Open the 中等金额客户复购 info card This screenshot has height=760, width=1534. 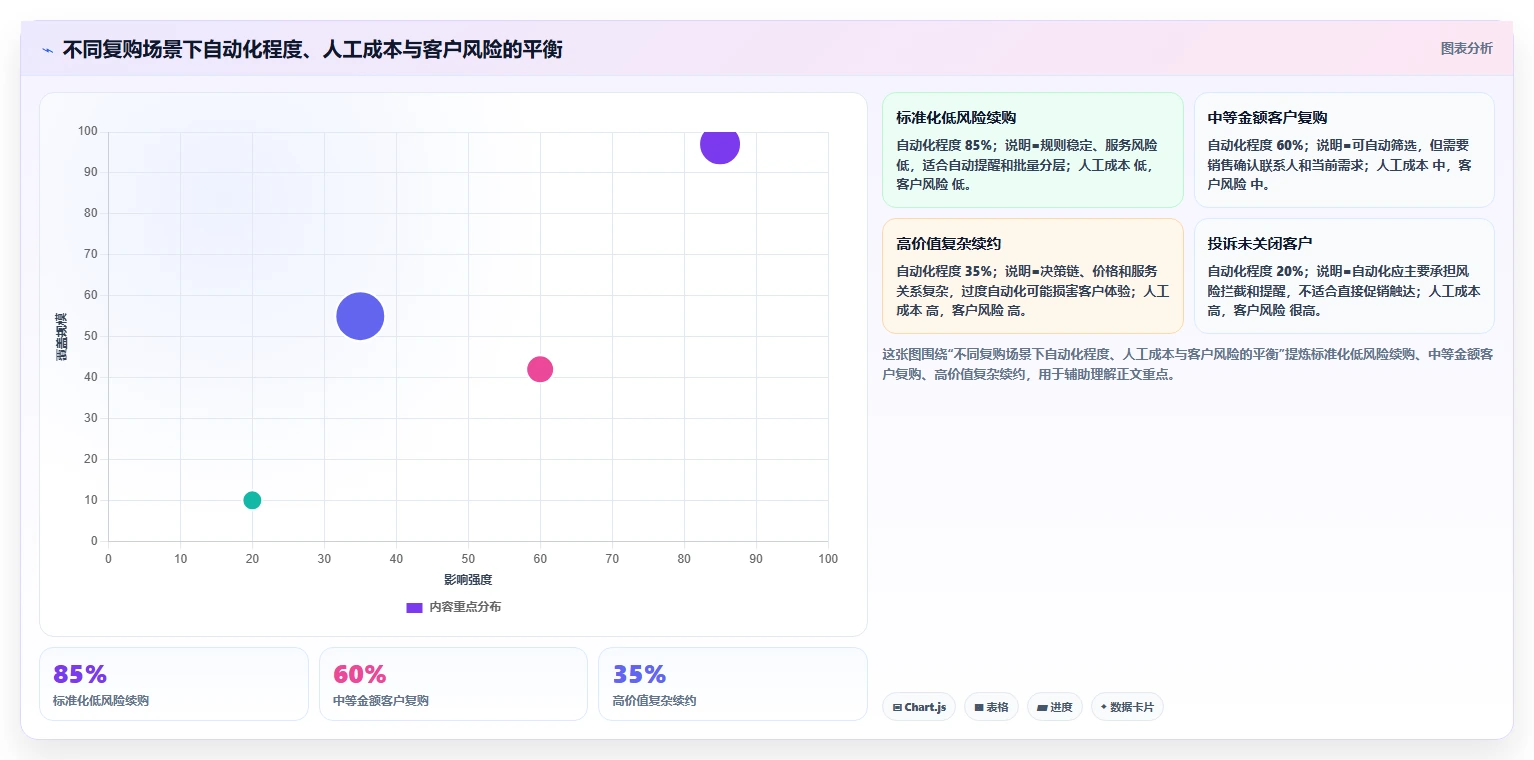pos(1344,150)
